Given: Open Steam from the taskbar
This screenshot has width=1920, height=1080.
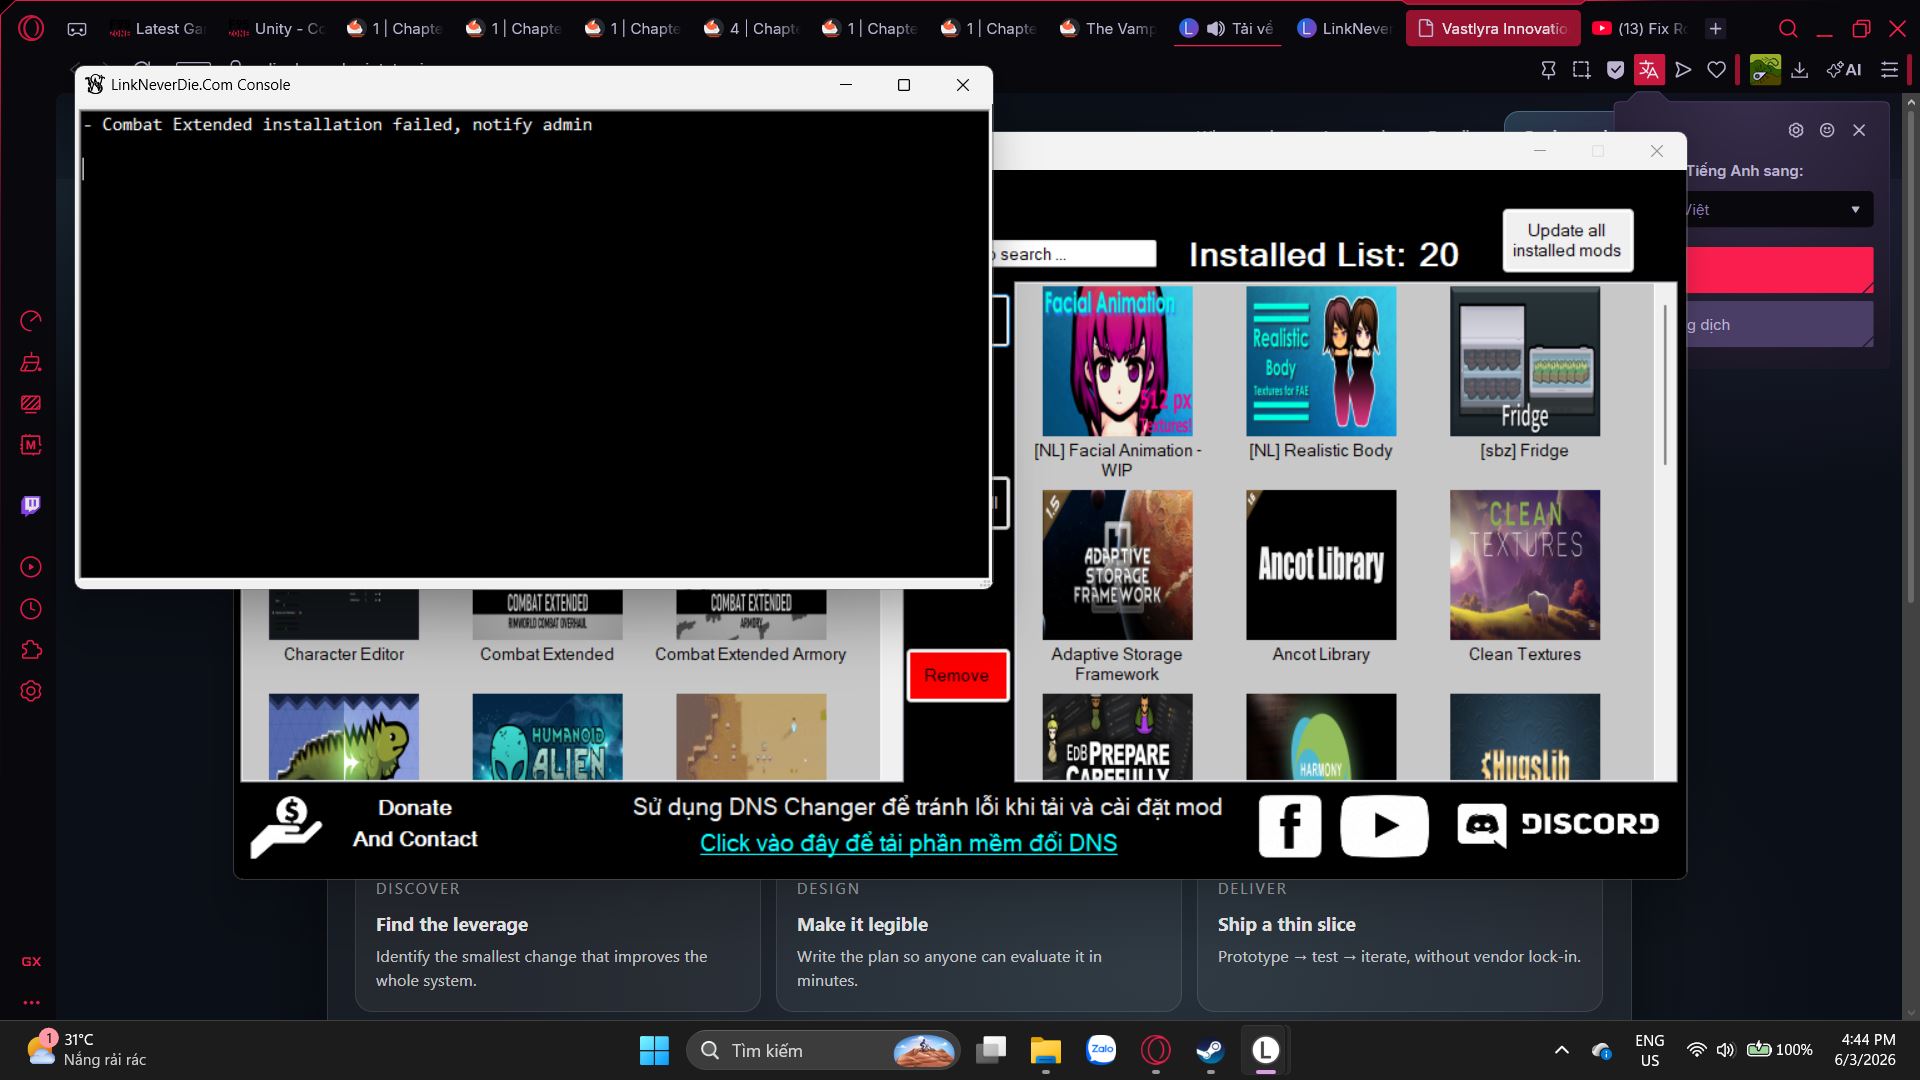Looking at the screenshot, I should pyautogui.click(x=1210, y=1050).
